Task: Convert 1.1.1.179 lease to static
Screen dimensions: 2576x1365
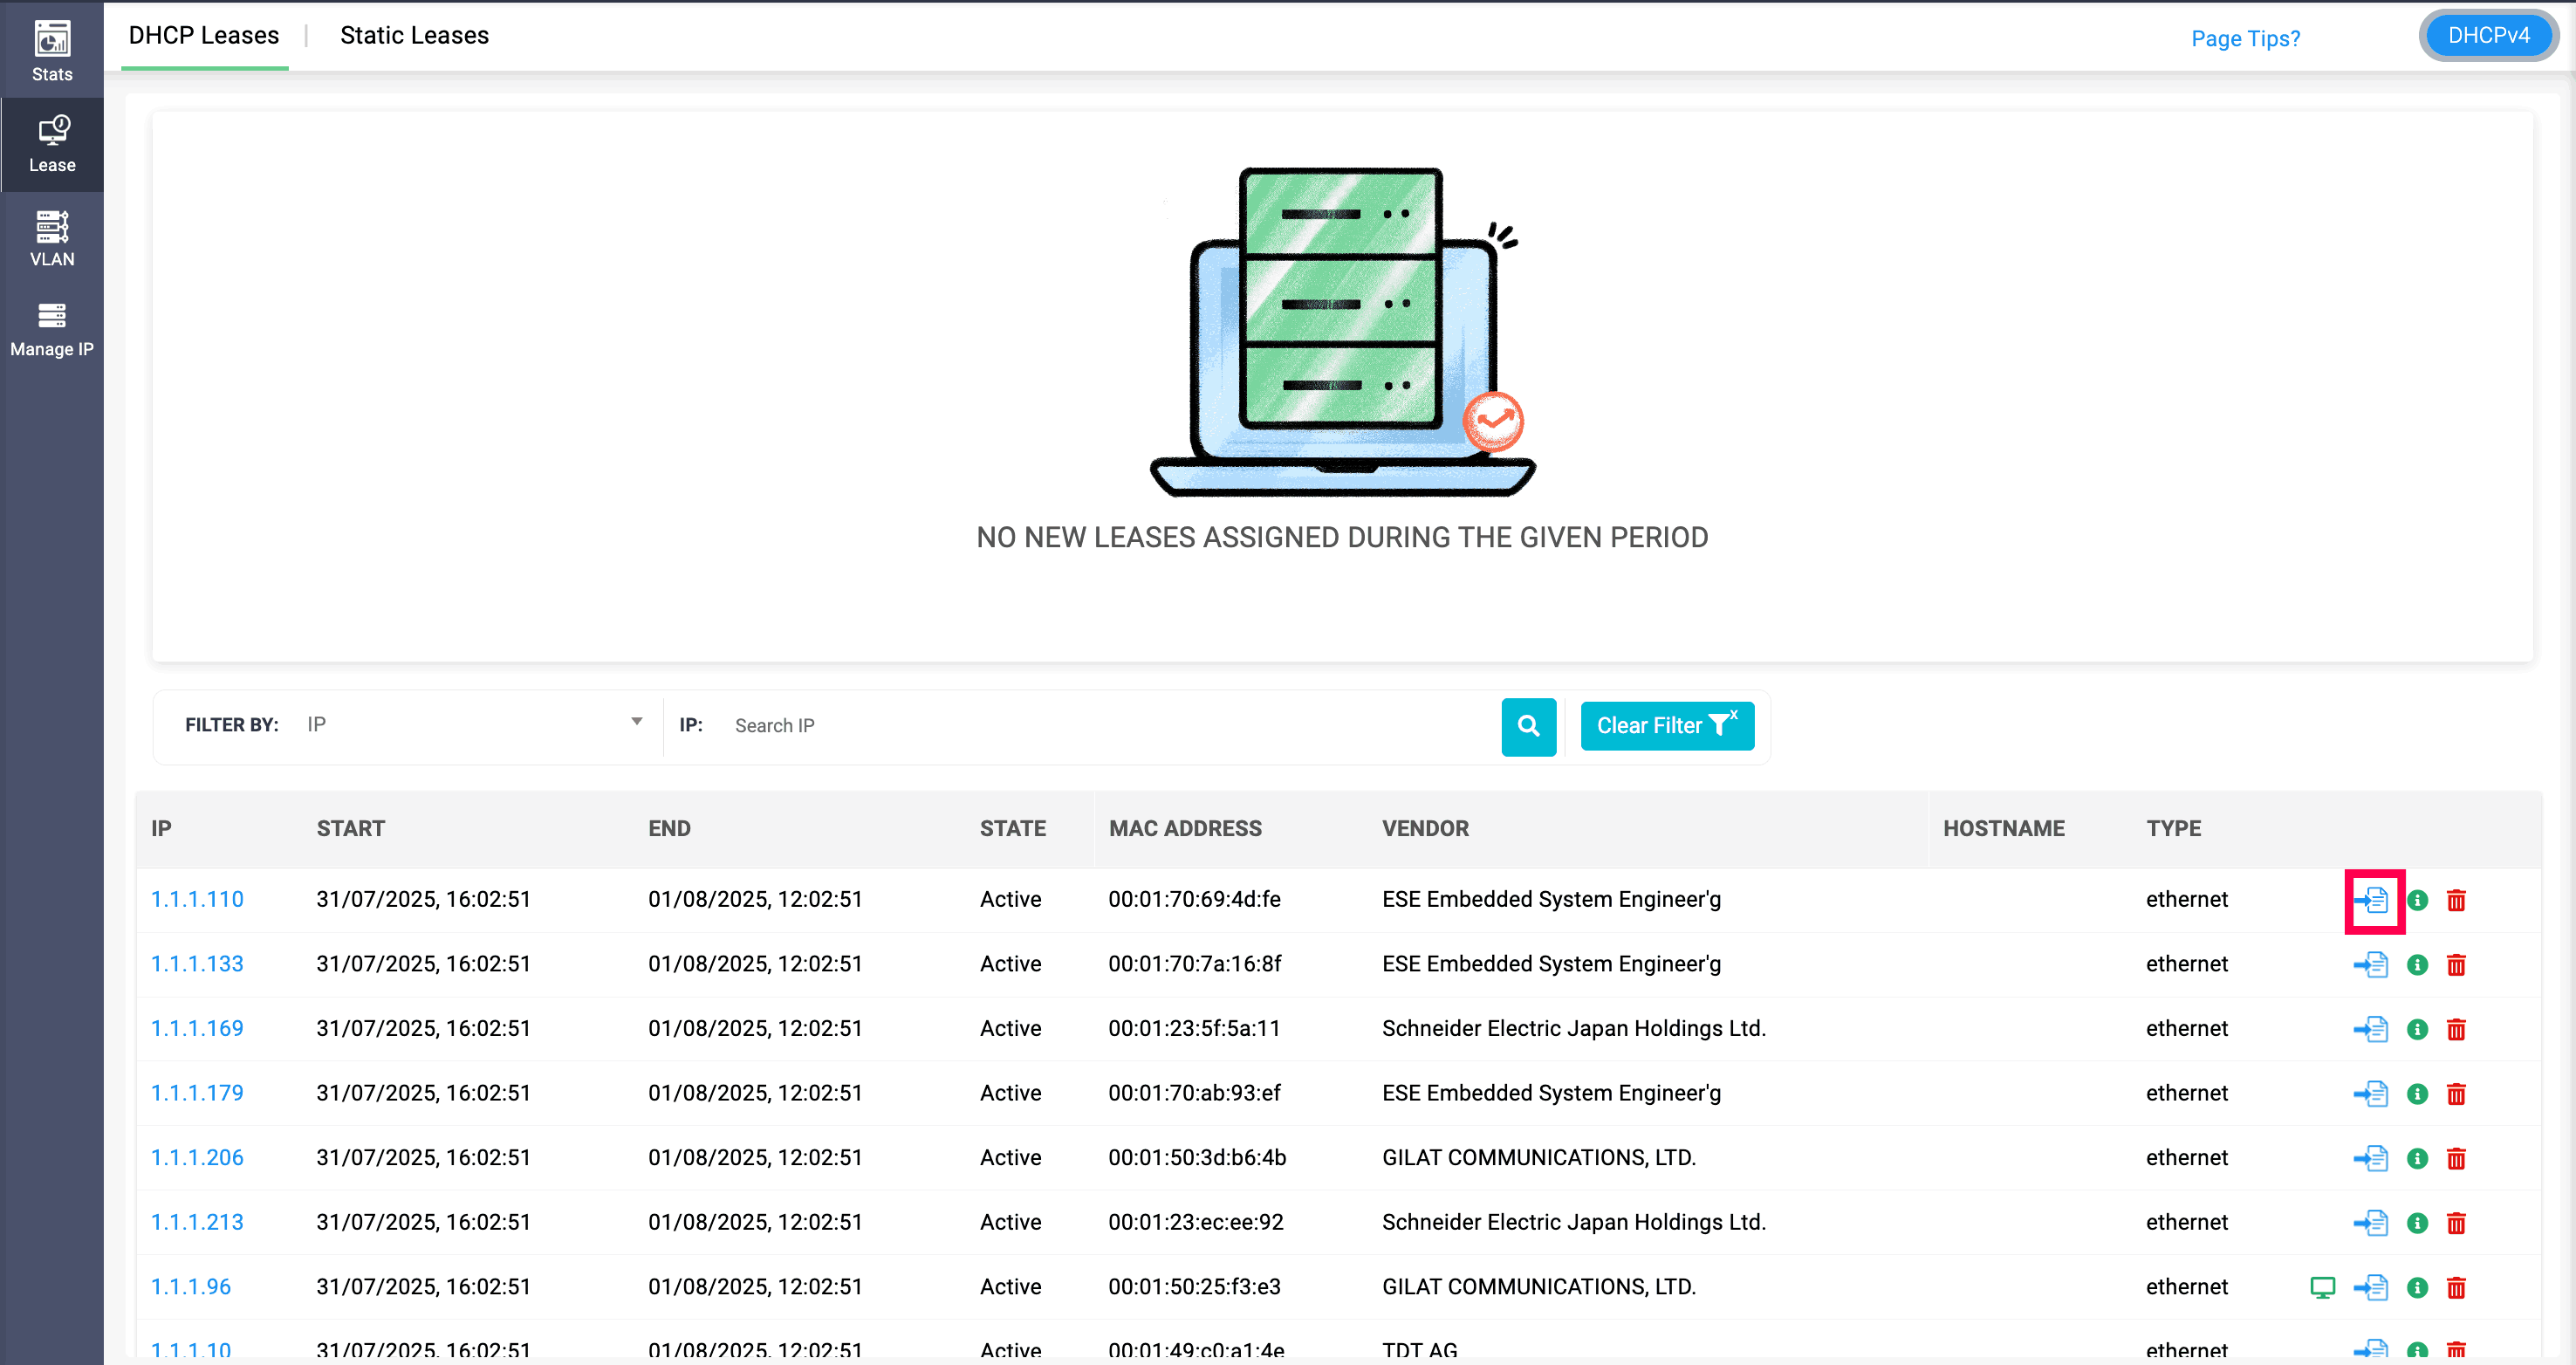Action: click(2370, 1094)
